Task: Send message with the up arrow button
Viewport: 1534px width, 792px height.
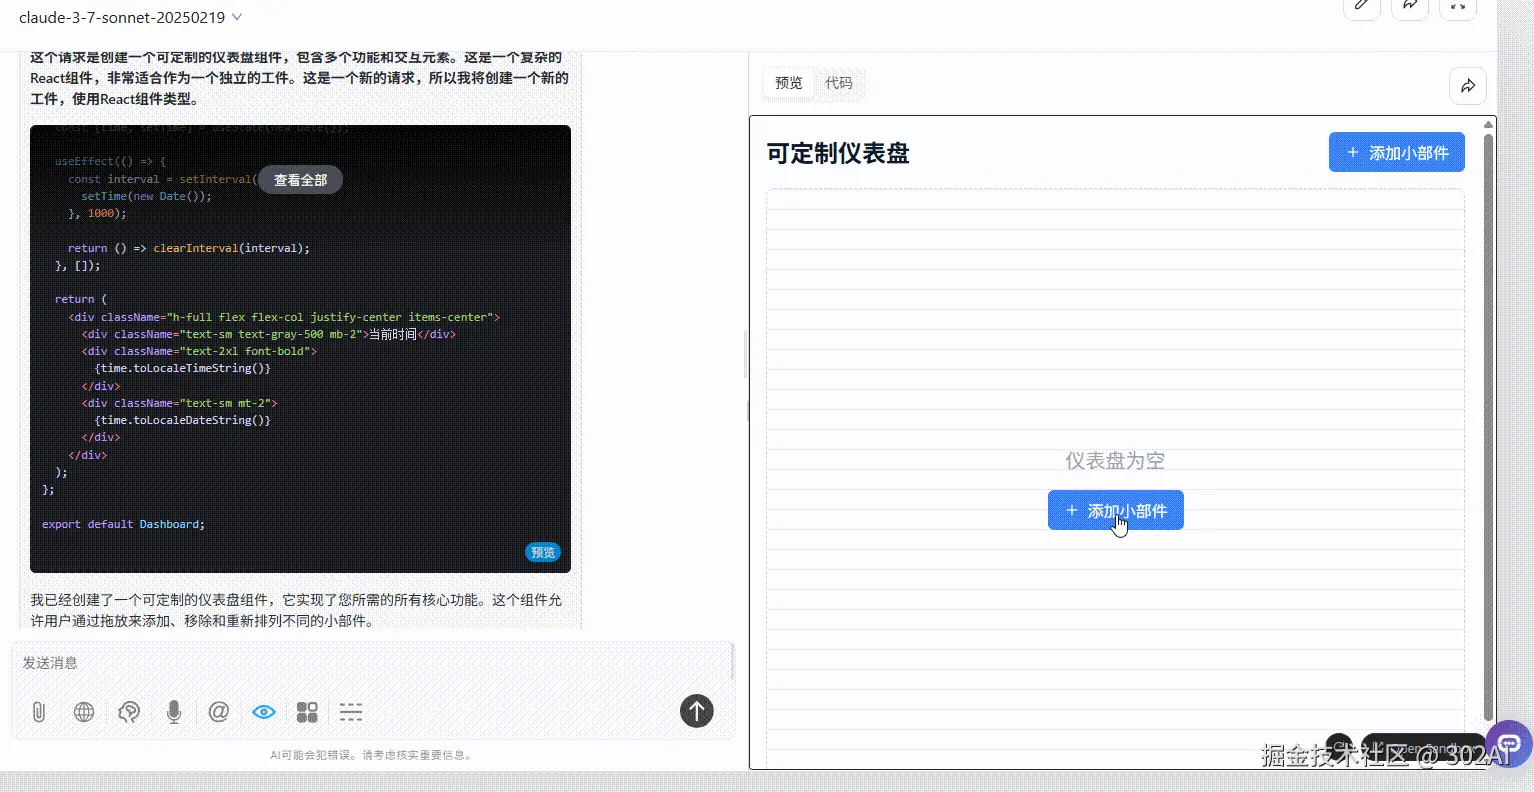Action: (x=697, y=711)
